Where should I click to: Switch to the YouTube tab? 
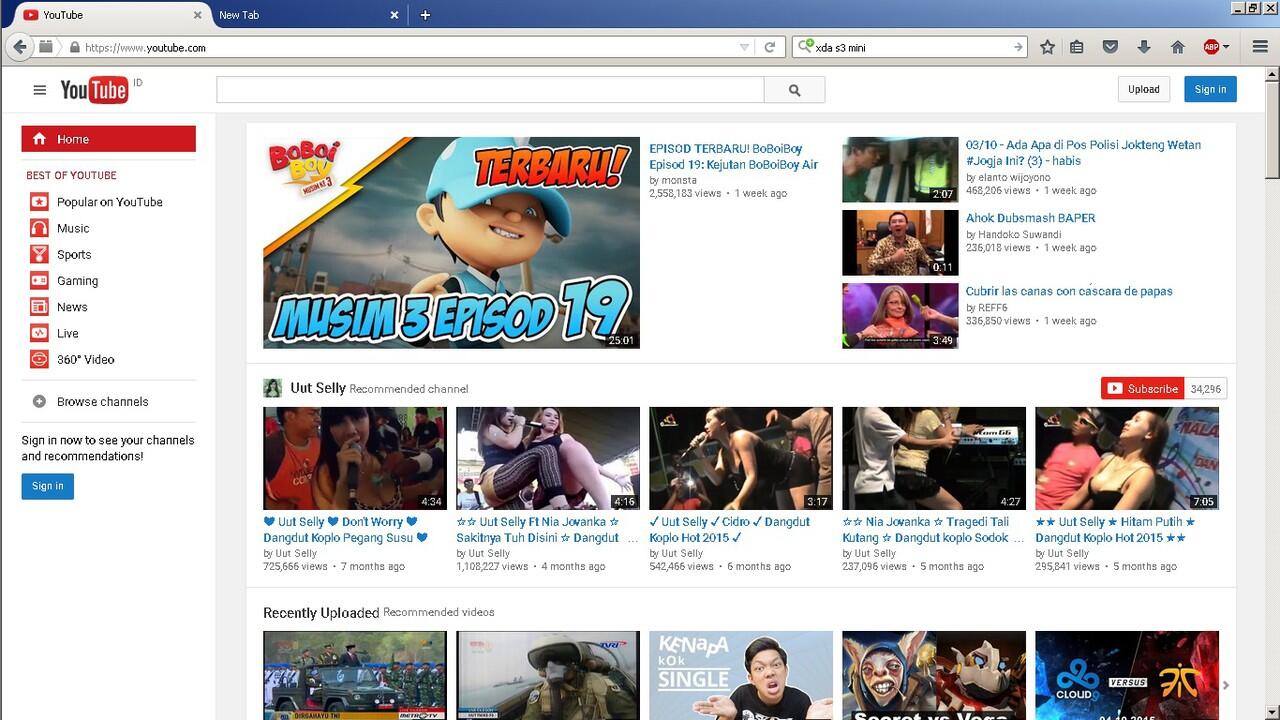coord(110,15)
